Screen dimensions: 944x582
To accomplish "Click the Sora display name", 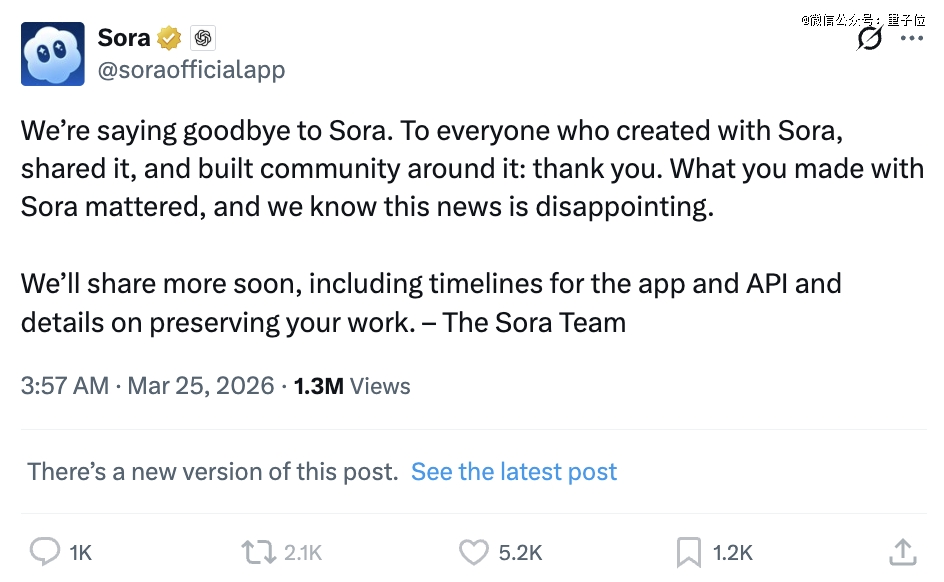I will tap(124, 38).
